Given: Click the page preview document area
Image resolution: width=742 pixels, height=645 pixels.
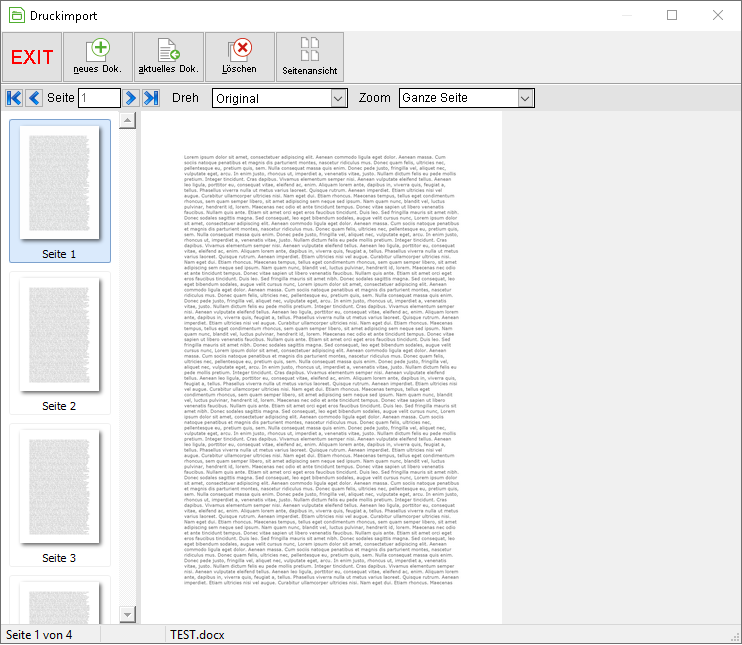Looking at the screenshot, I should click(321, 368).
